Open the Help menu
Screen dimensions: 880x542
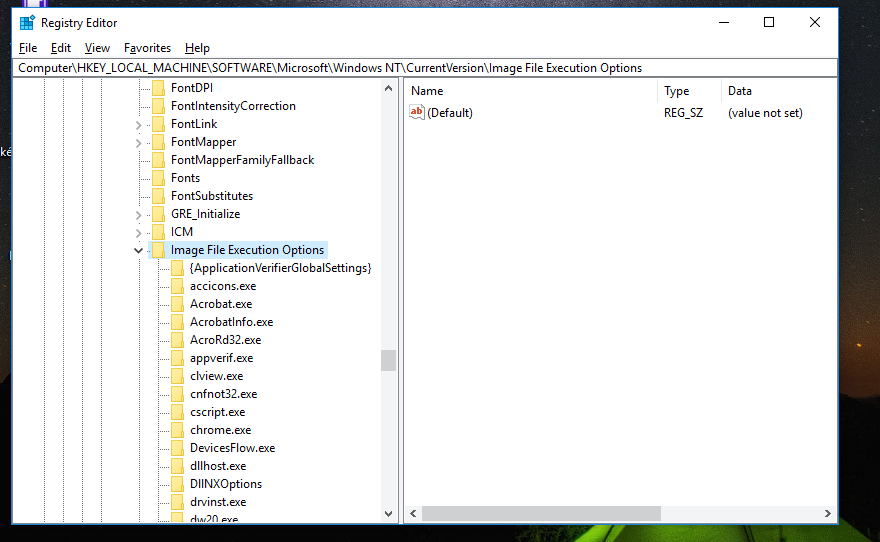point(197,48)
